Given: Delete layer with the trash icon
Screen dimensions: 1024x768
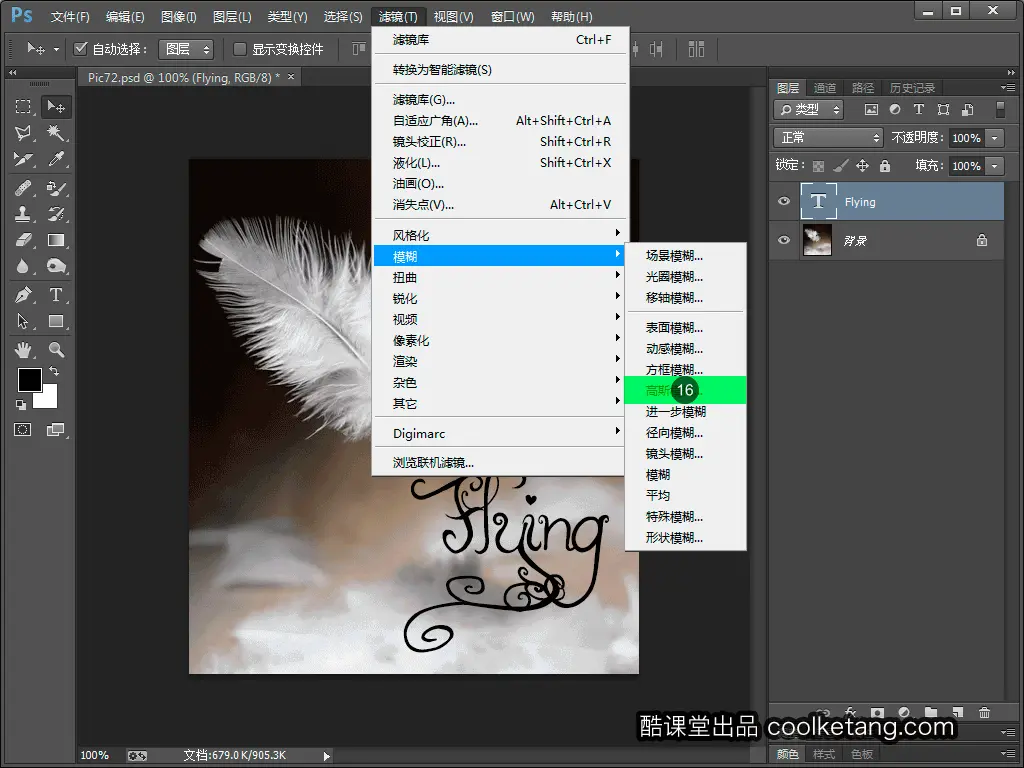Looking at the screenshot, I should 984,712.
